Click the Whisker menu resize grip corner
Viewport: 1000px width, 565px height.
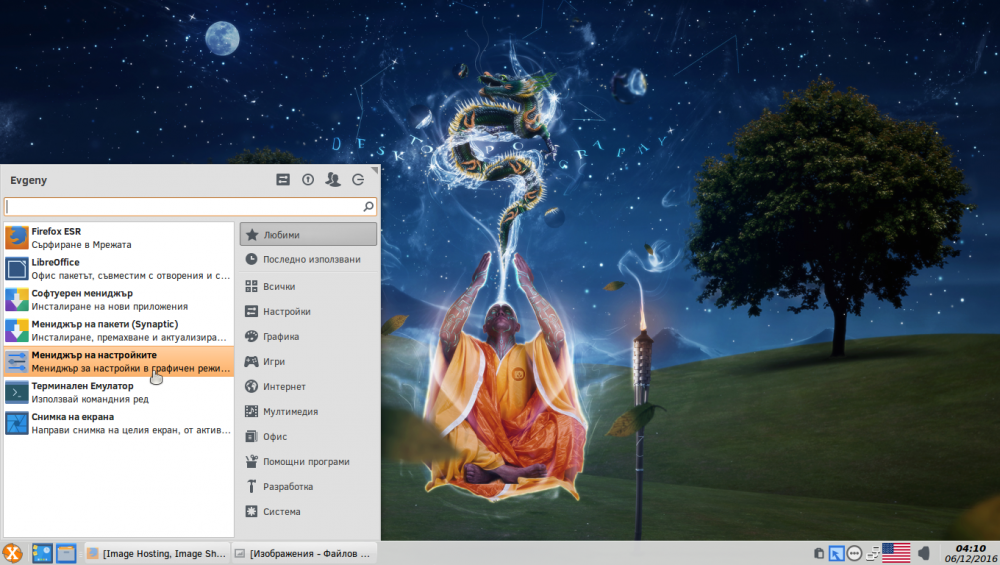(x=375, y=170)
